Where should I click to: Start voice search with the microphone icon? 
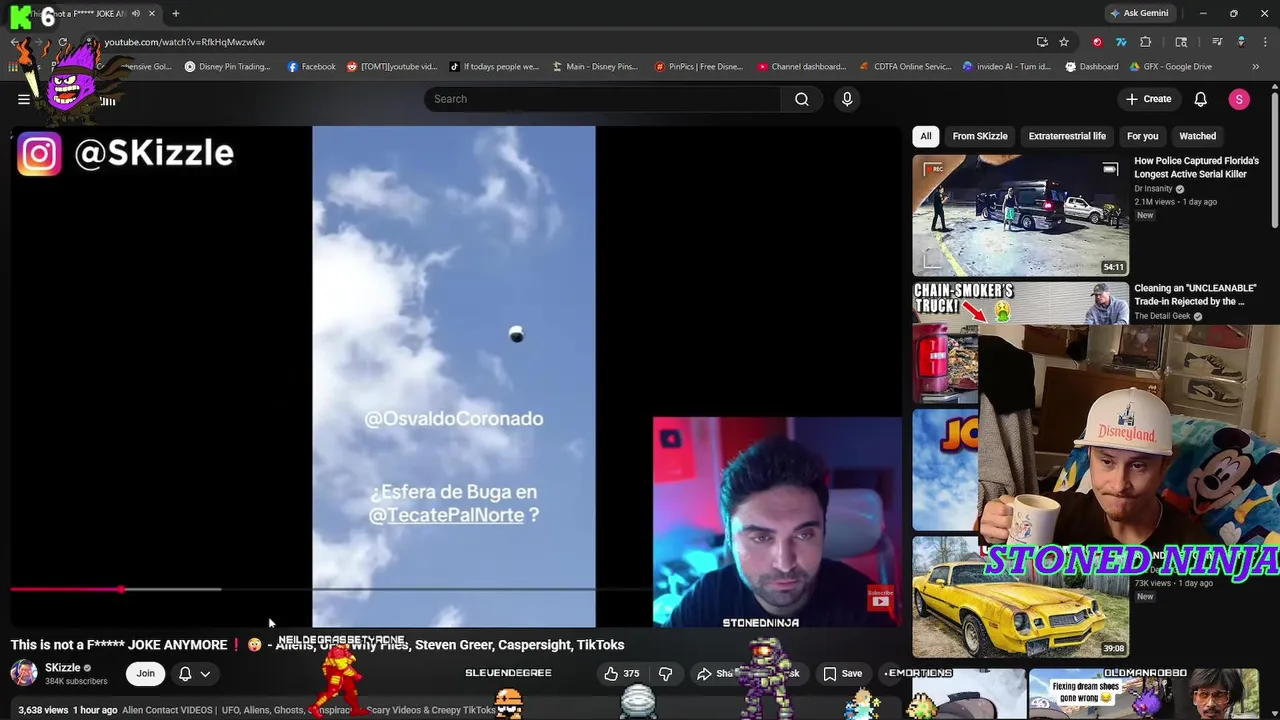(x=847, y=99)
